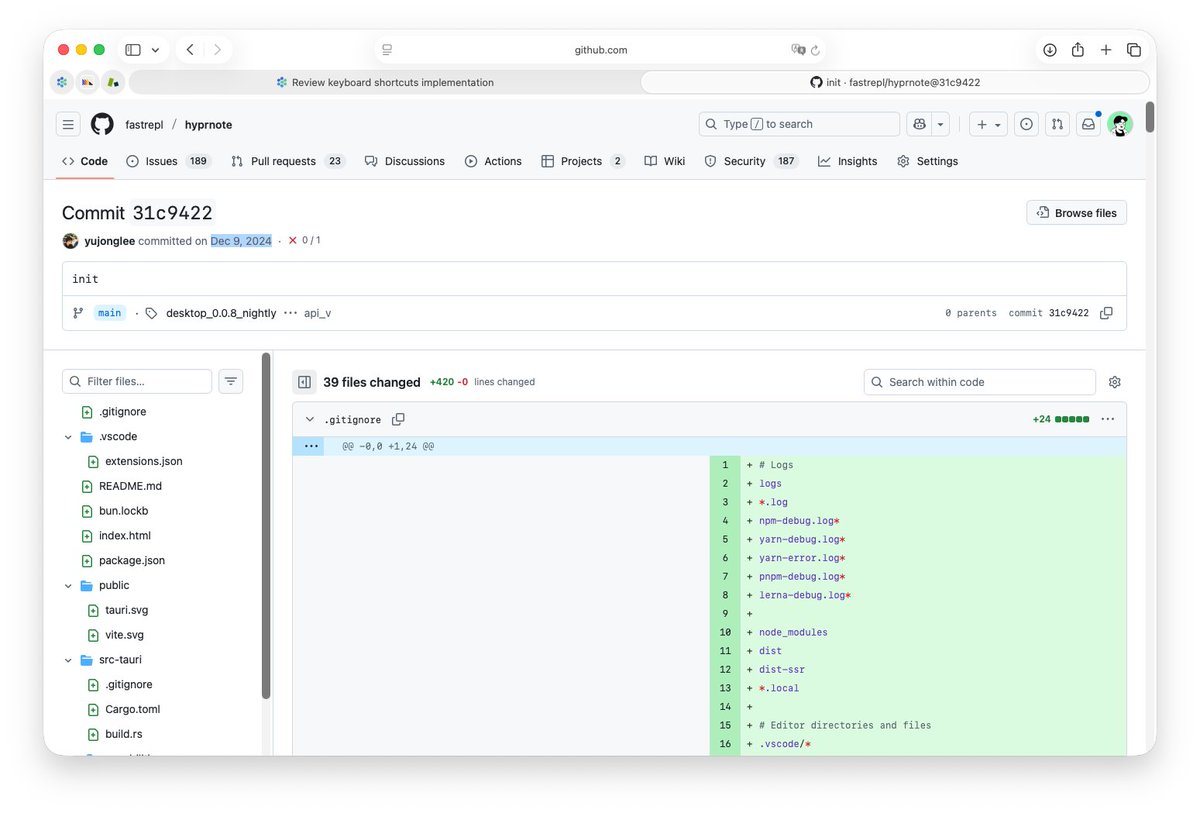This screenshot has height=813, width=1200.
Task: Collapse the .gitignore diff chevron
Action: click(310, 420)
